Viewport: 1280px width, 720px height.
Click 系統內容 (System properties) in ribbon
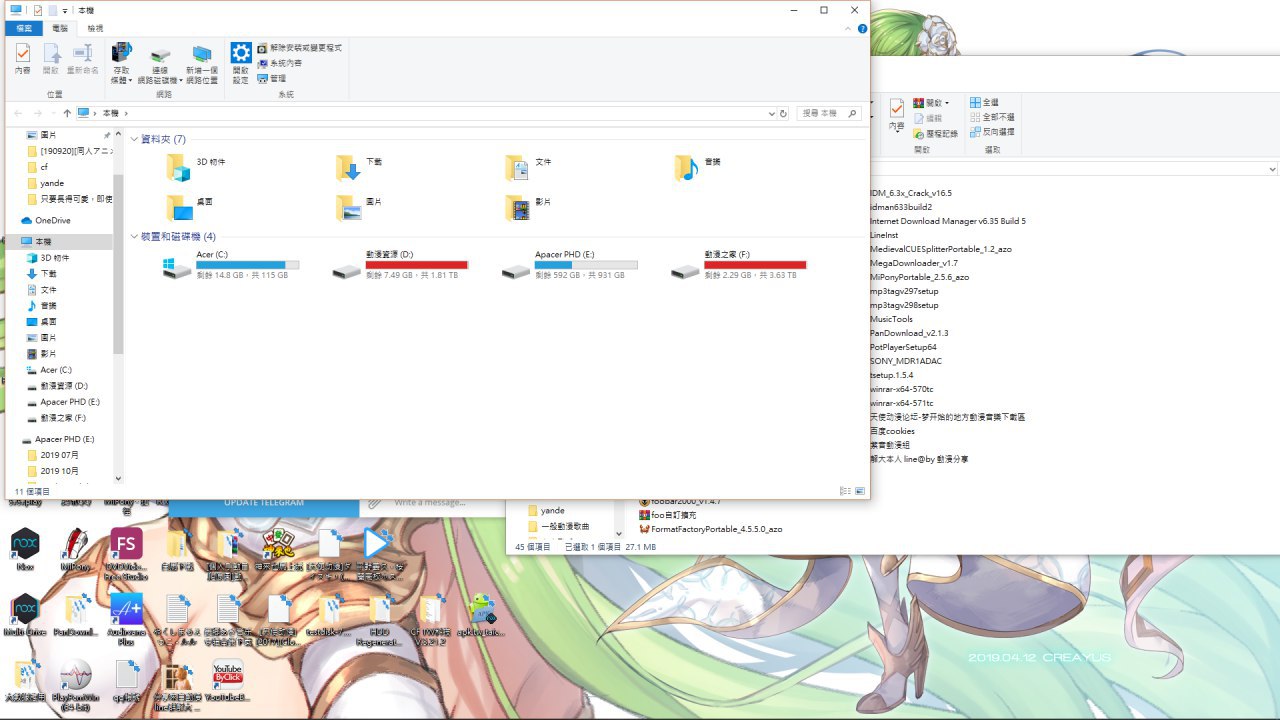[x=280, y=63]
